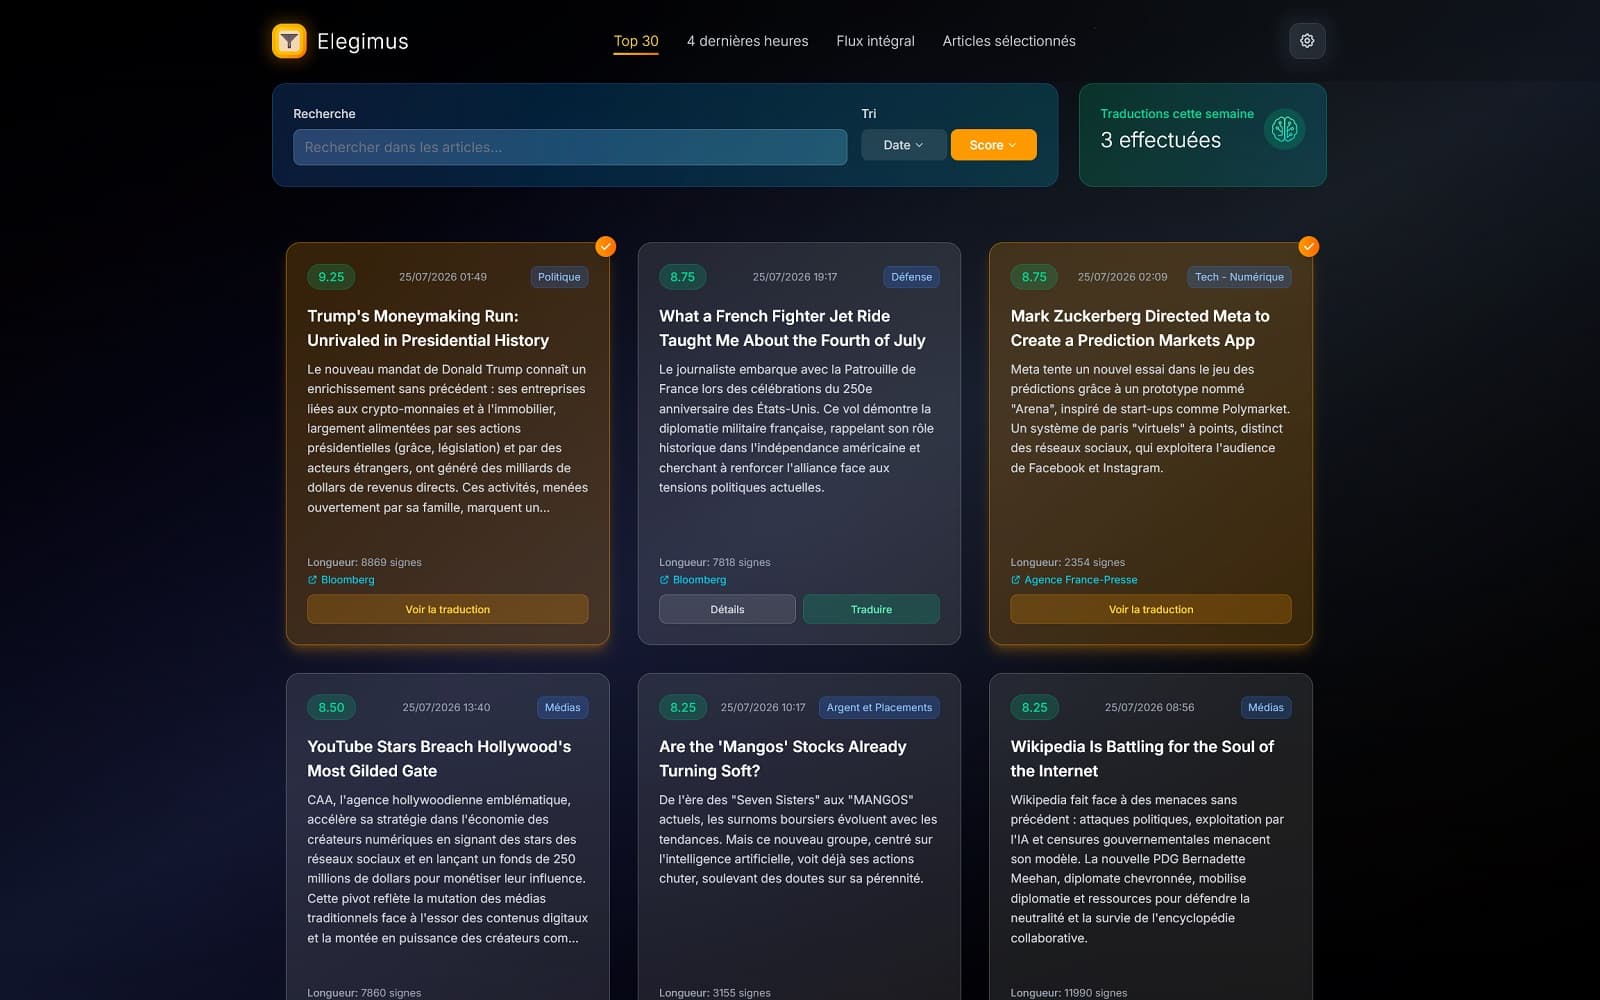Click the summary starting Wikipedia fait face
The image size is (1600, 1000).
pos(1147,869)
